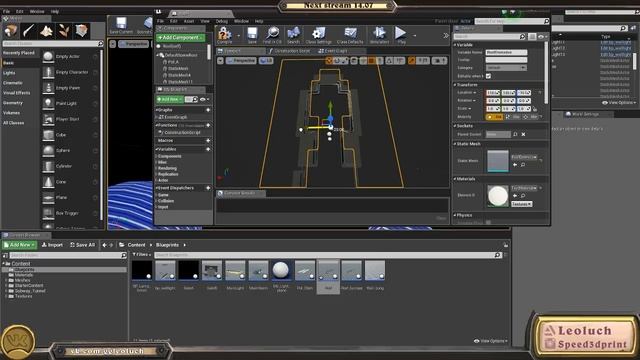Screen dimensions: 640x360
Task: Toggle the Editable when inherited checkbox
Action: pyautogui.click(x=488, y=76)
